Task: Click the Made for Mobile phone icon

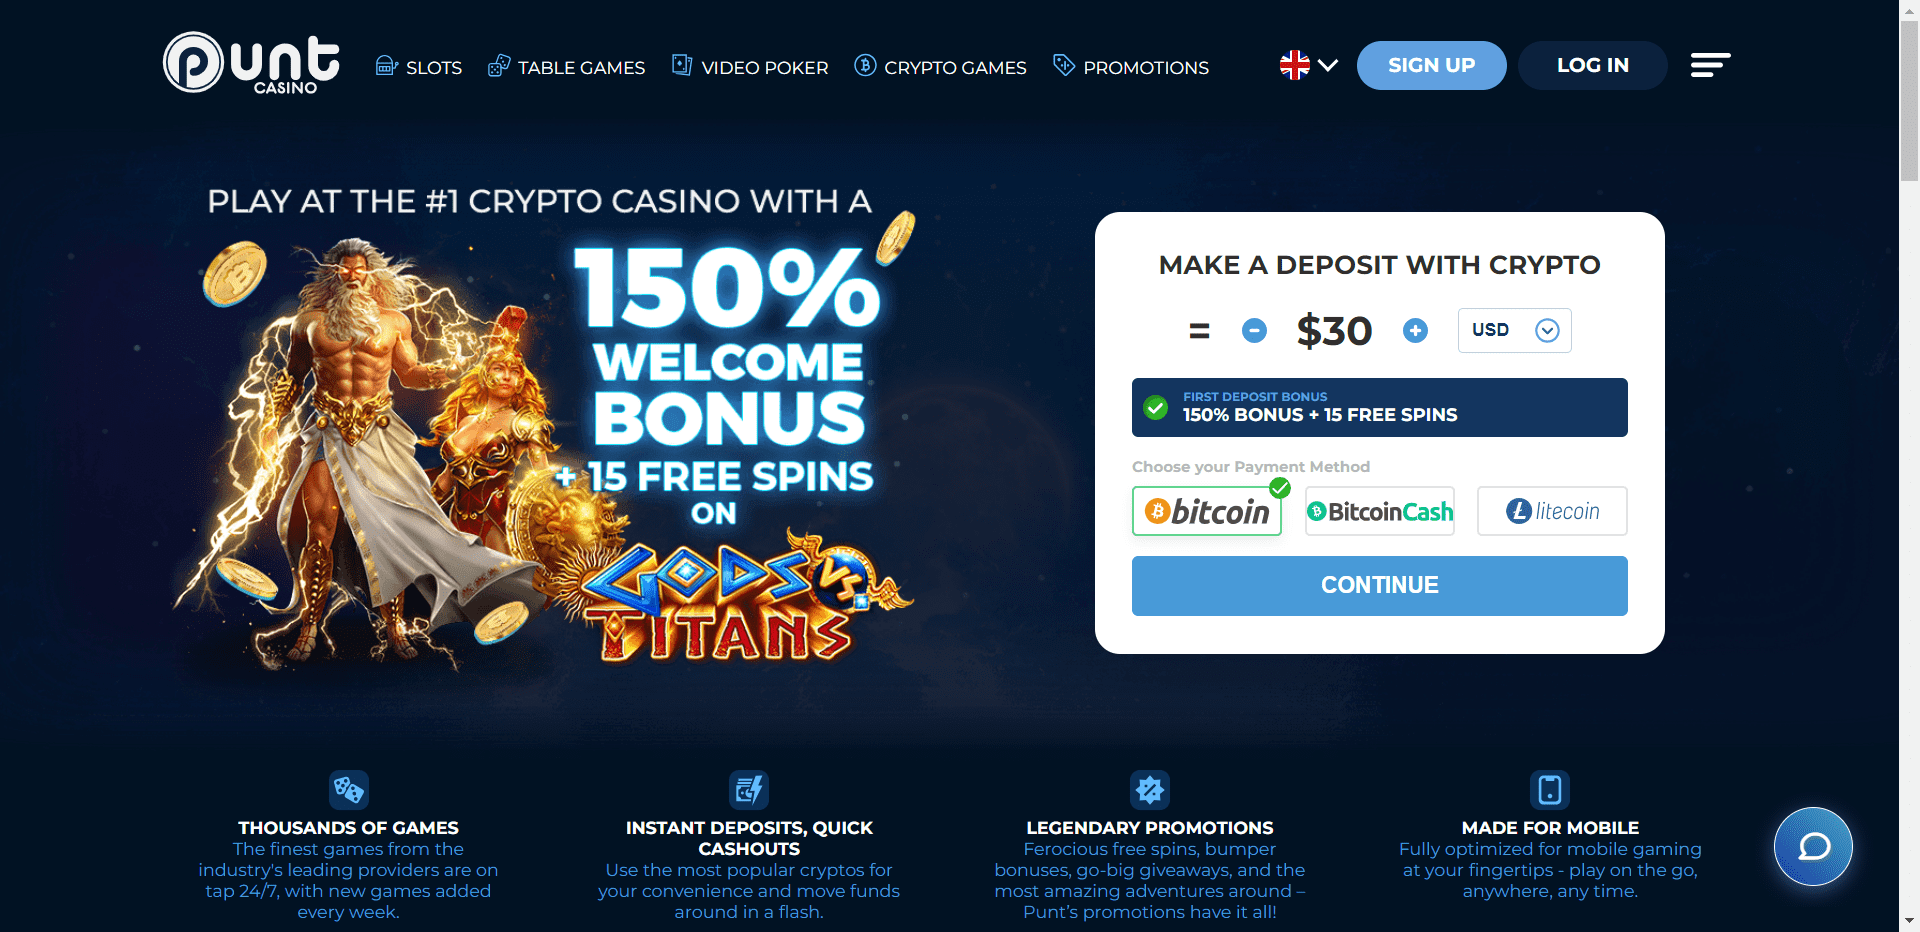Action: point(1550,790)
